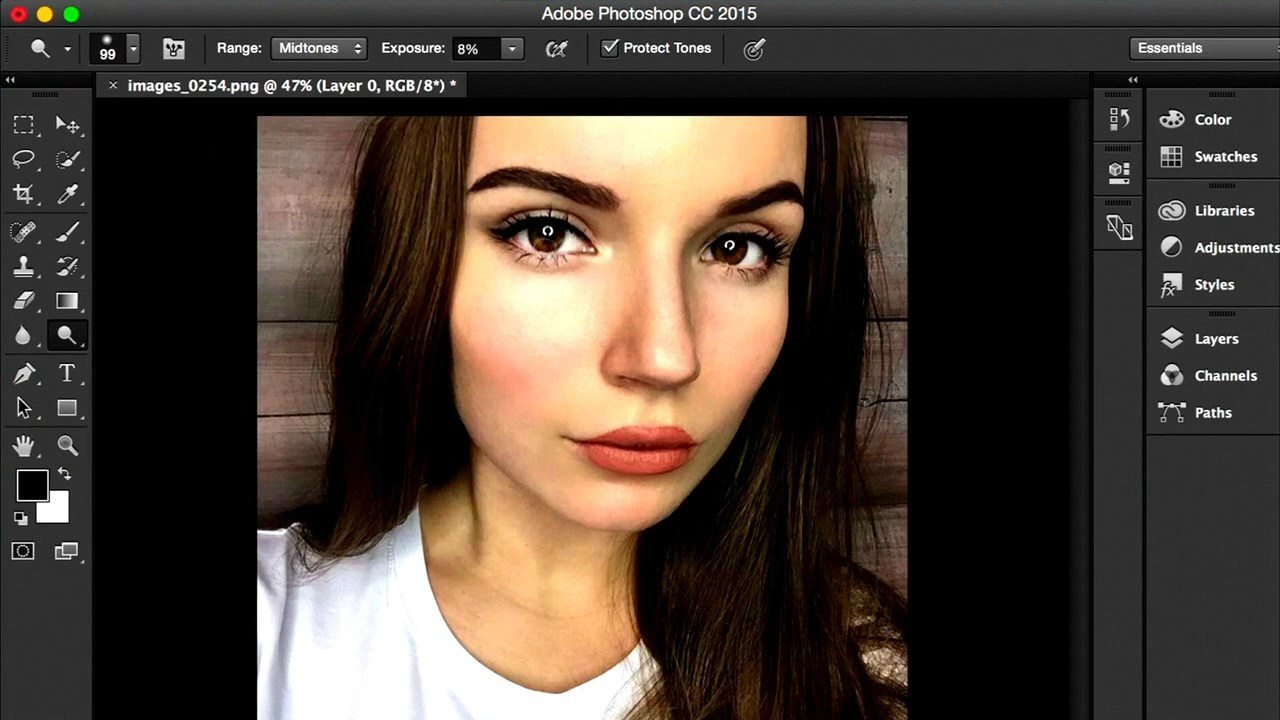Select the Spot Healing Brush tool
The image size is (1280, 720).
coord(23,232)
